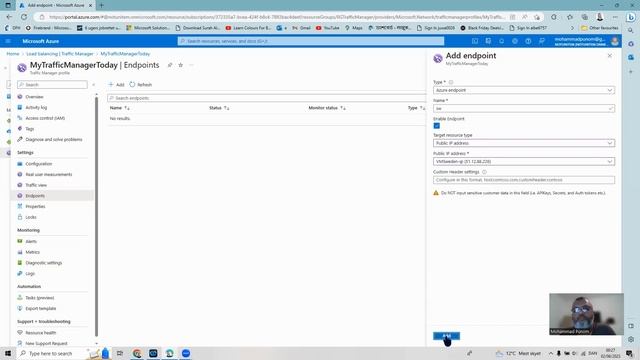Open Locks menu item
The width and height of the screenshot is (640, 360).
31,217
